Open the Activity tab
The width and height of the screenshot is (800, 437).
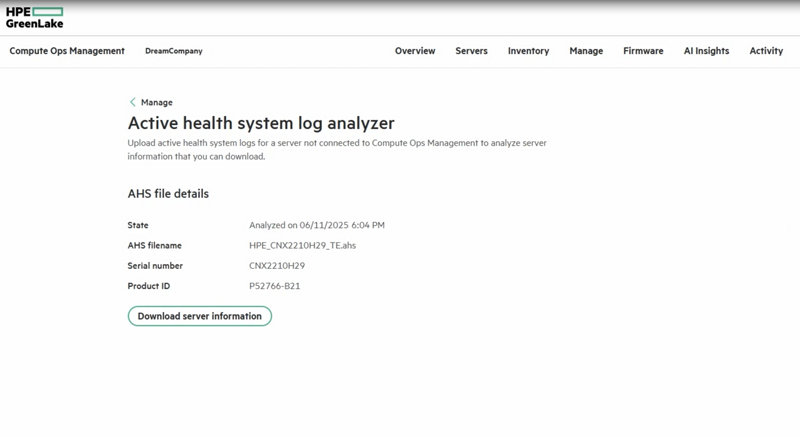point(766,51)
